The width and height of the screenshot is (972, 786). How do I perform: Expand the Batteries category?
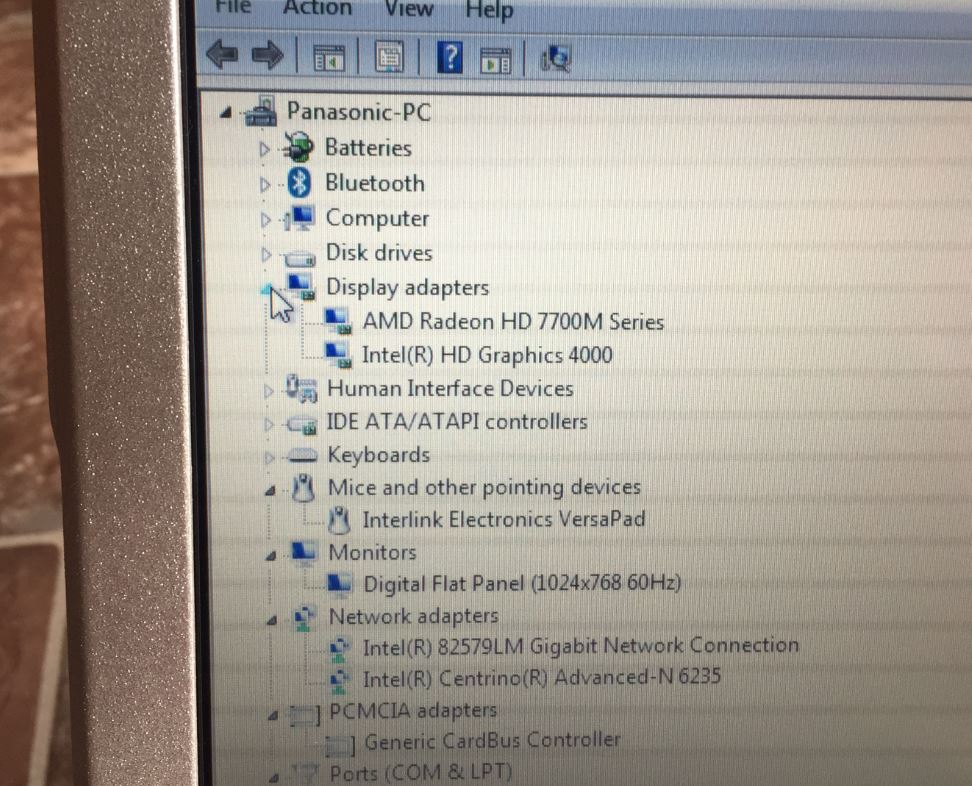coord(265,149)
